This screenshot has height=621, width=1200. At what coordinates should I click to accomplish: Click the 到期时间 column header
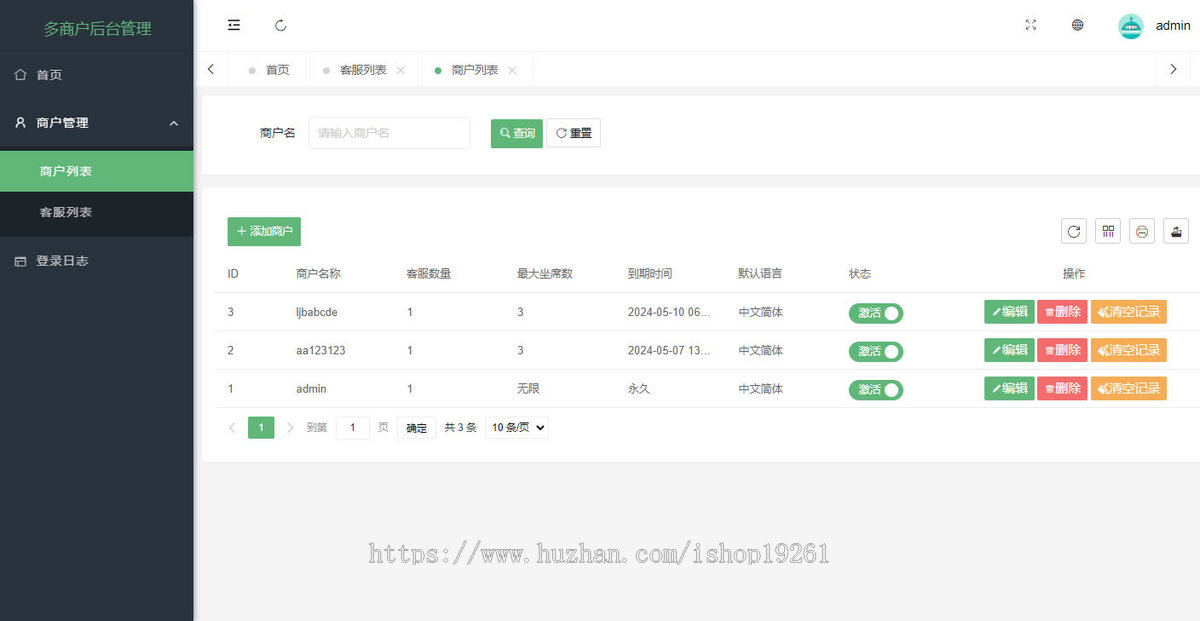coord(650,274)
